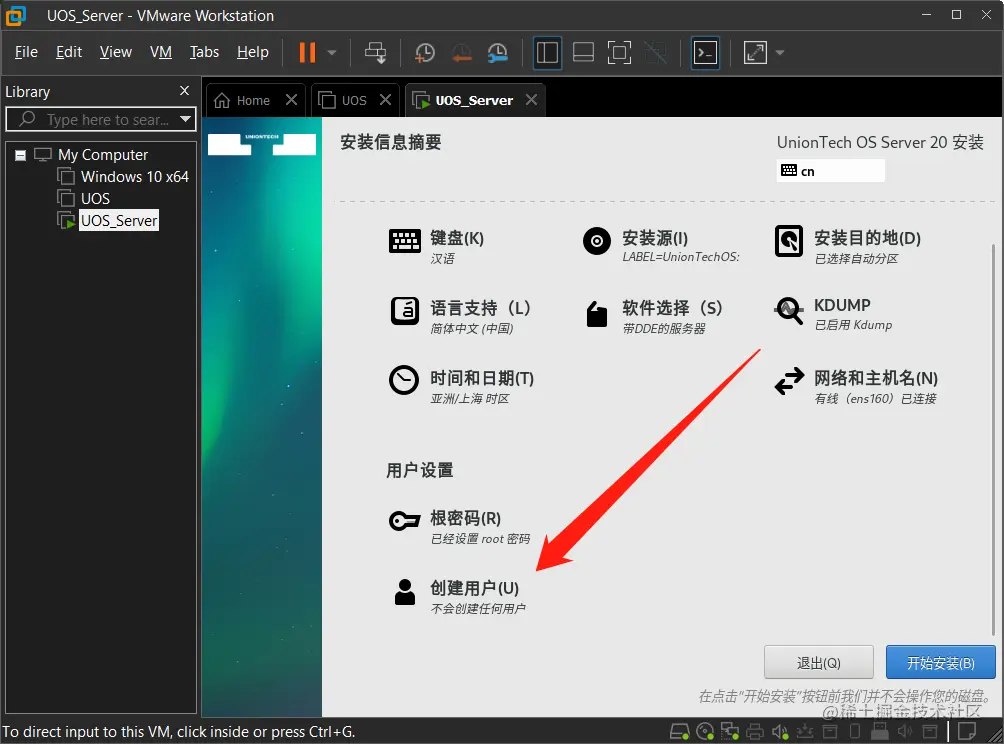Screen dimensions: 1004x744
Task: Expand the power options dropdown arrow
Action: coord(332,53)
